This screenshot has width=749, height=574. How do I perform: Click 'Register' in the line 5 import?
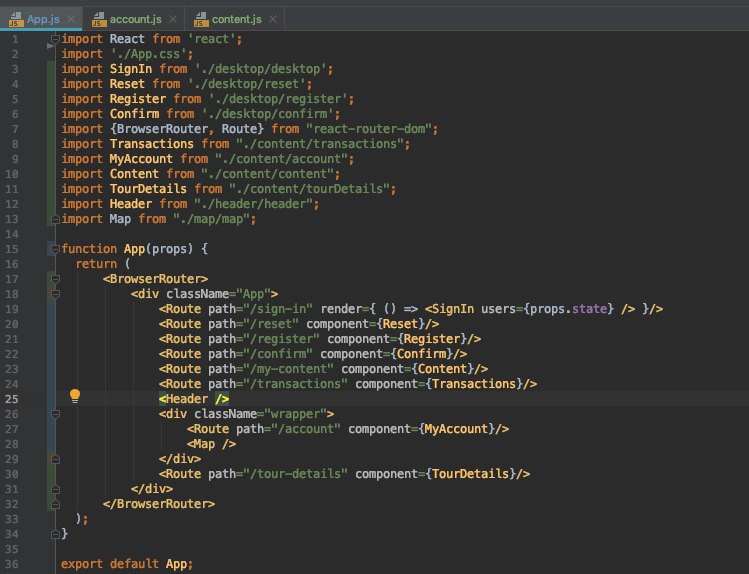point(138,99)
